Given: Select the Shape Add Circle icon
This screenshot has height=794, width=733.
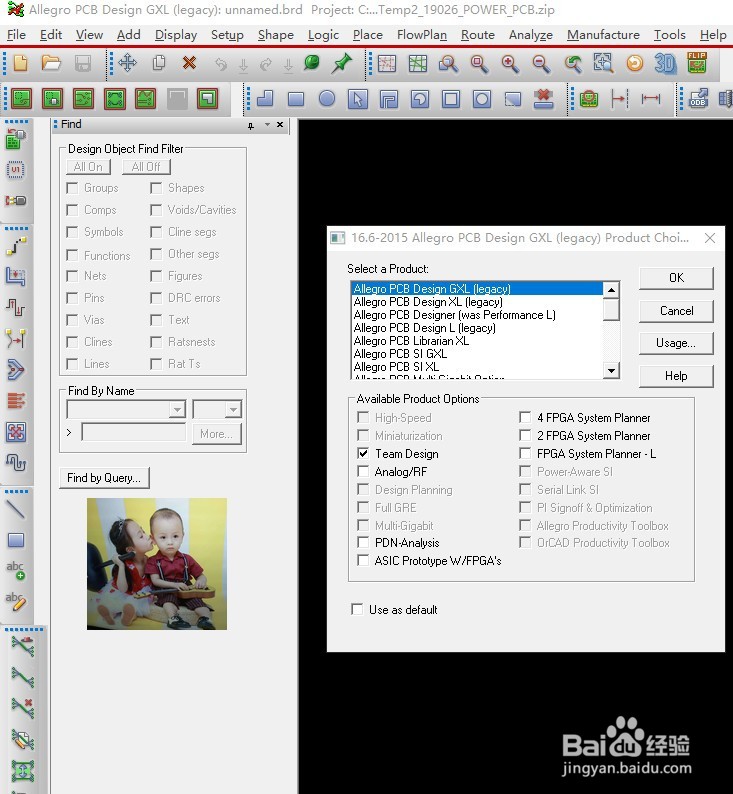Looking at the screenshot, I should click(327, 98).
